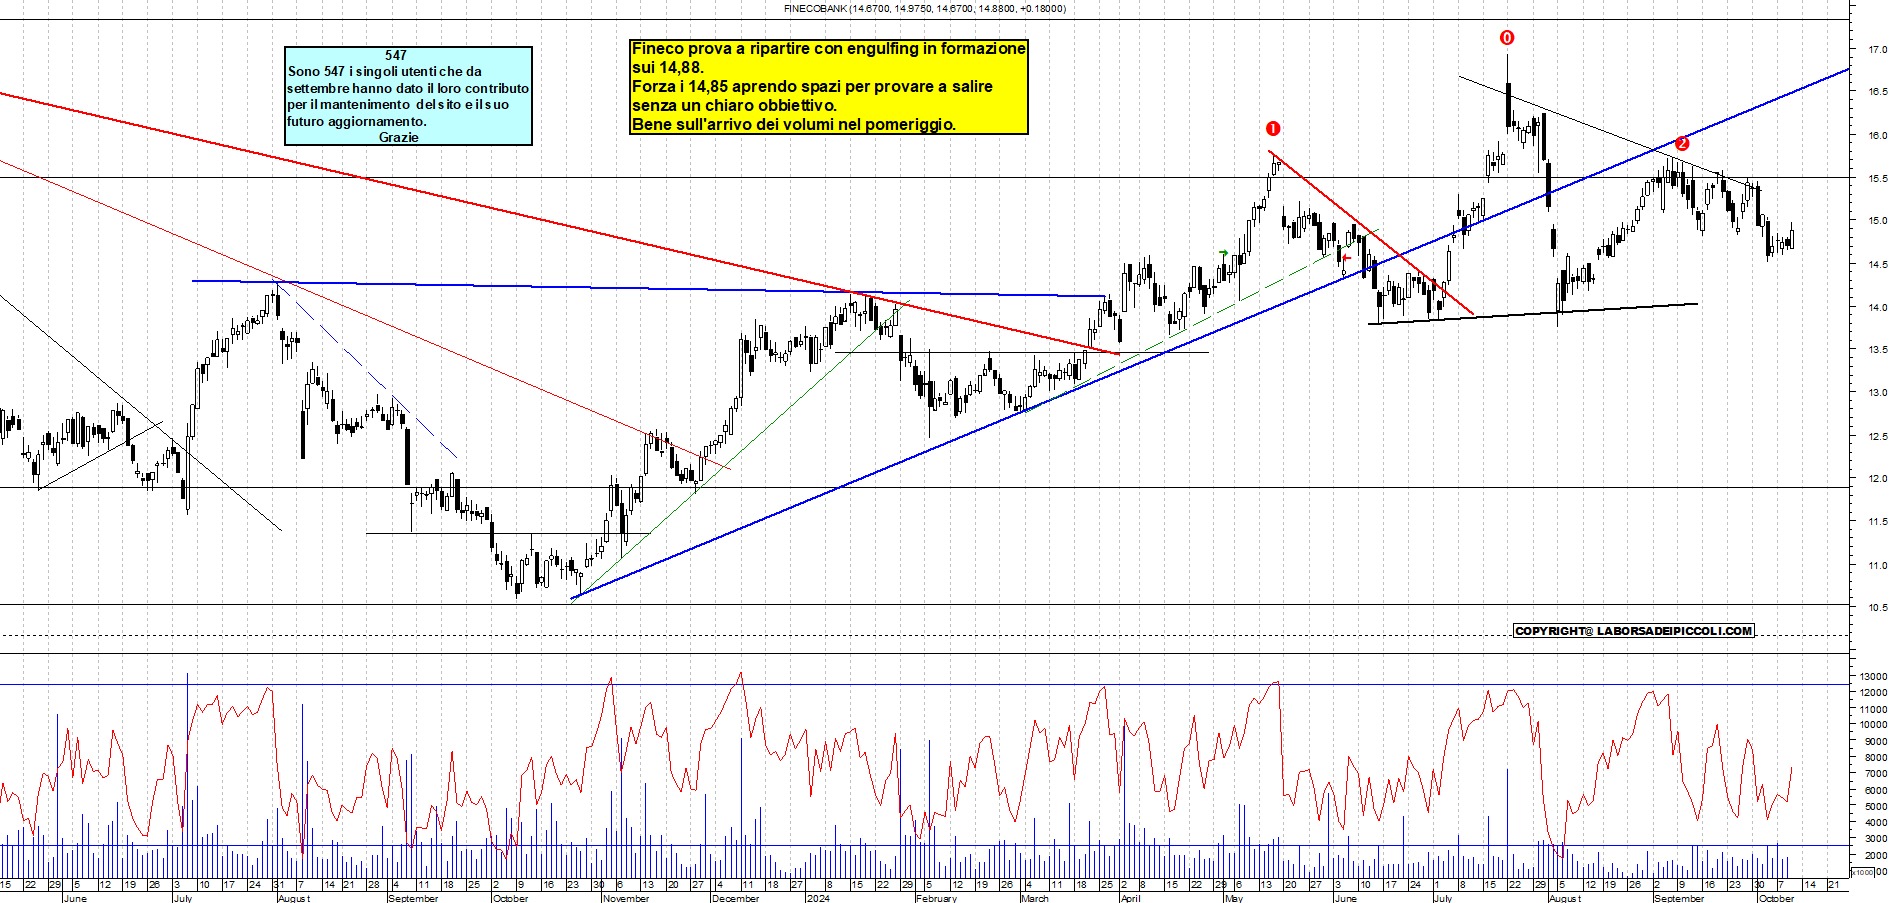Click the 15.5 price axis label
The image size is (1890, 903).
click(1877, 178)
